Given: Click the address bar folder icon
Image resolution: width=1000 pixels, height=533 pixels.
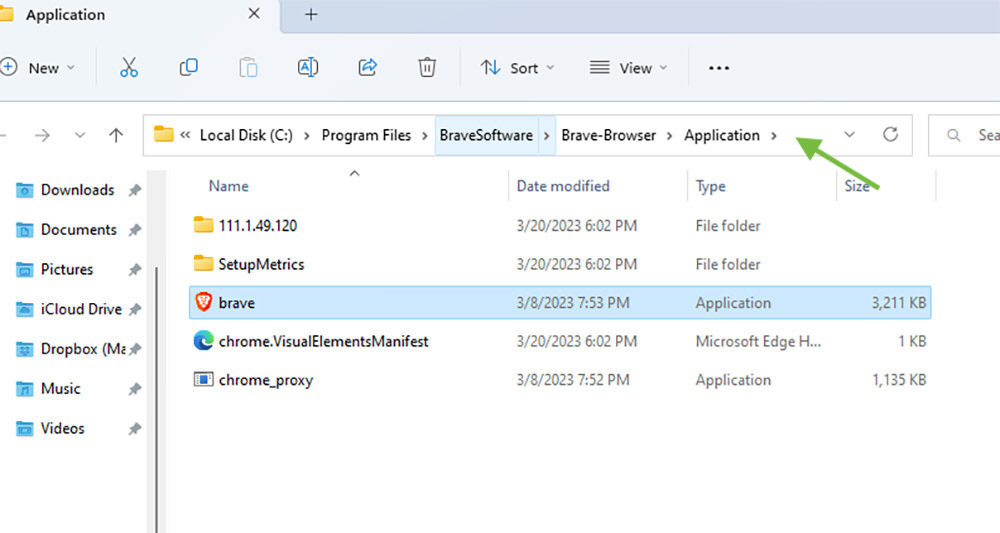Looking at the screenshot, I should click(164, 134).
